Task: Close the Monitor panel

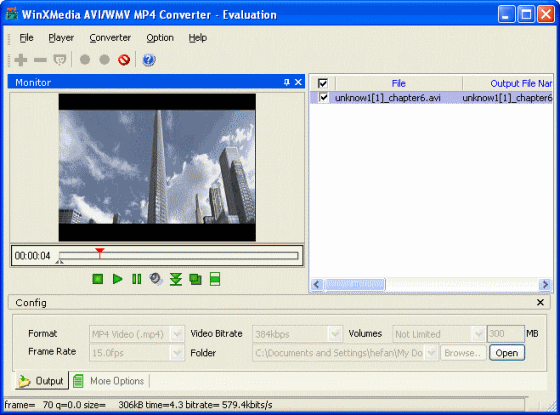Action: pyautogui.click(x=298, y=82)
